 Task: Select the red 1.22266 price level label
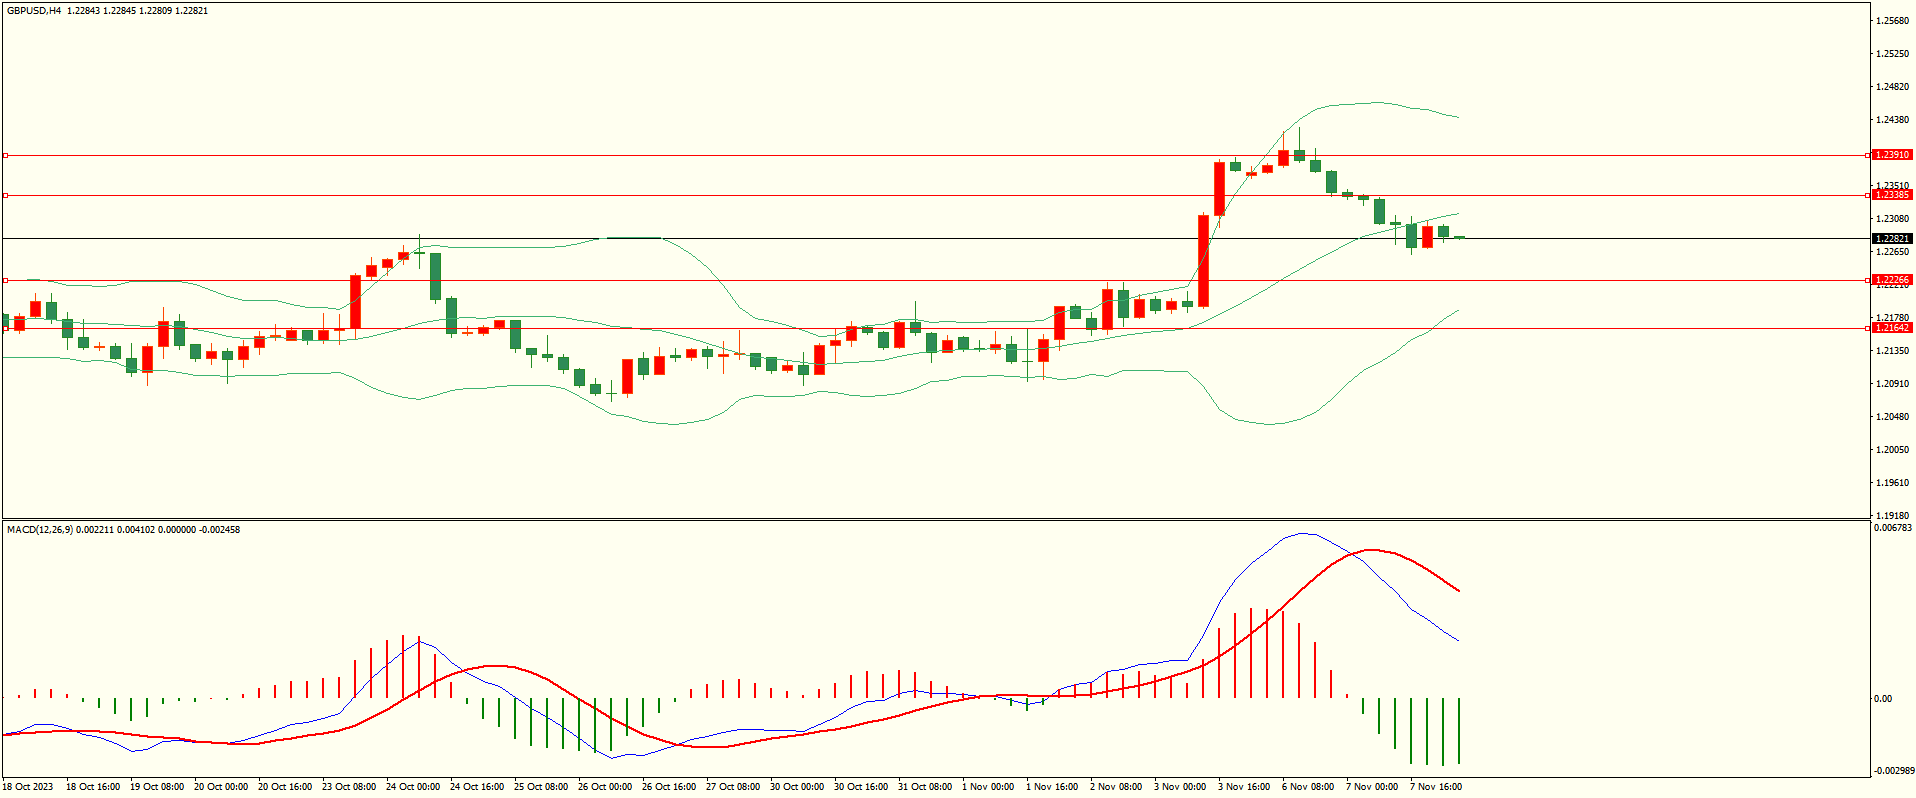tap(1892, 280)
